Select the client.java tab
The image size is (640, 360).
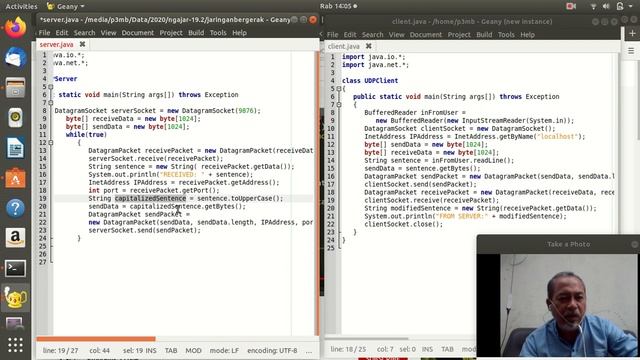click(x=344, y=46)
